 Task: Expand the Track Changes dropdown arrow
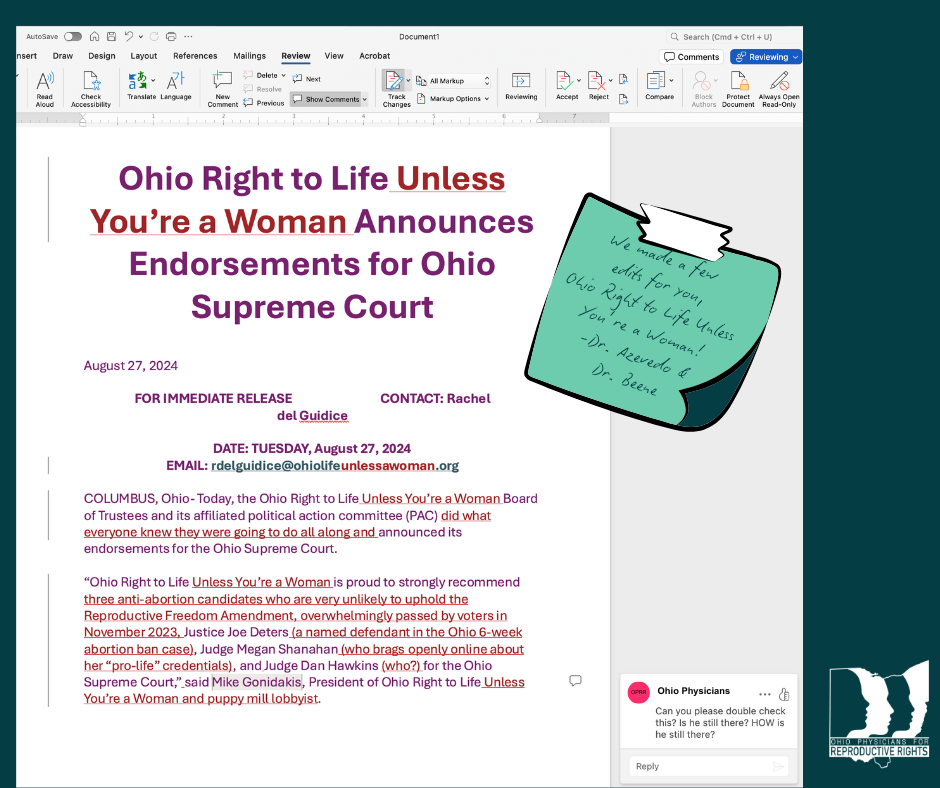pos(409,80)
